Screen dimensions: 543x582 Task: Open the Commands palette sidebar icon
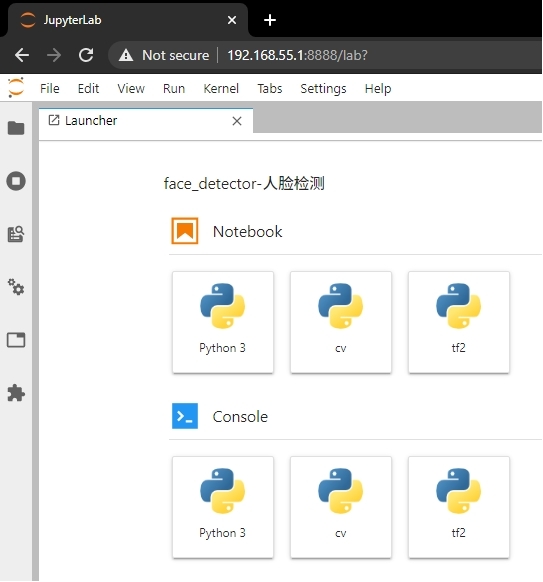tap(16, 234)
